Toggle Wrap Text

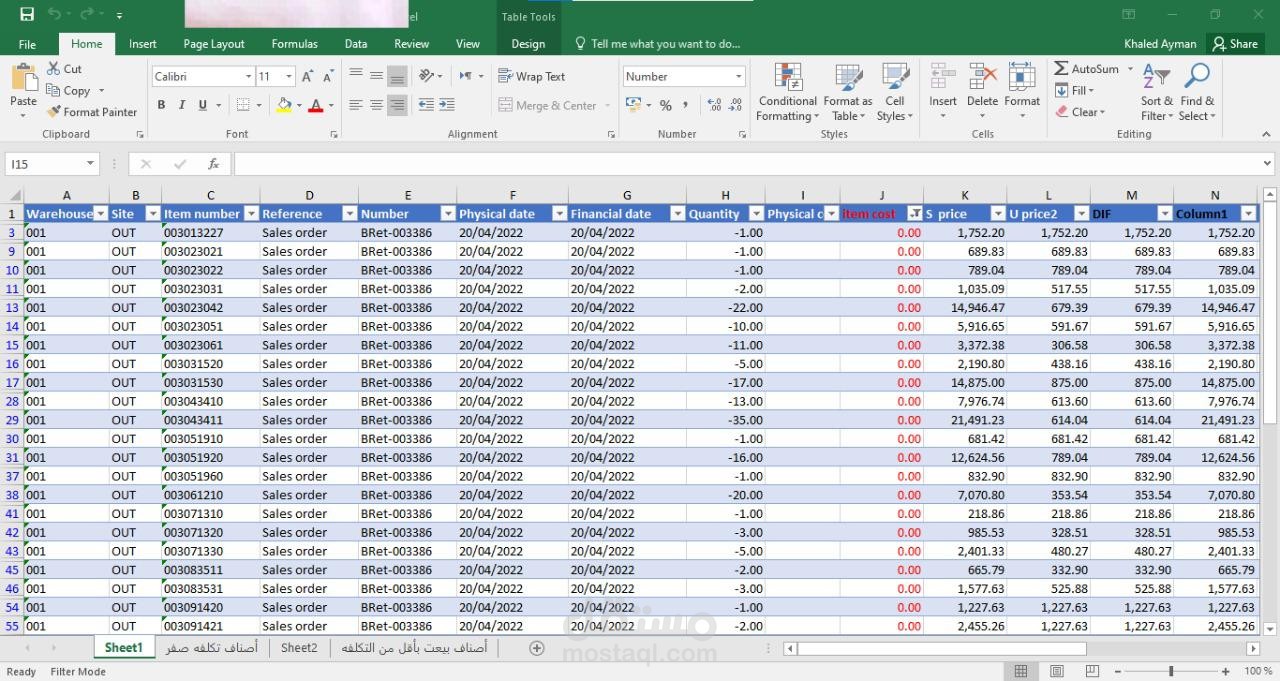tap(532, 76)
